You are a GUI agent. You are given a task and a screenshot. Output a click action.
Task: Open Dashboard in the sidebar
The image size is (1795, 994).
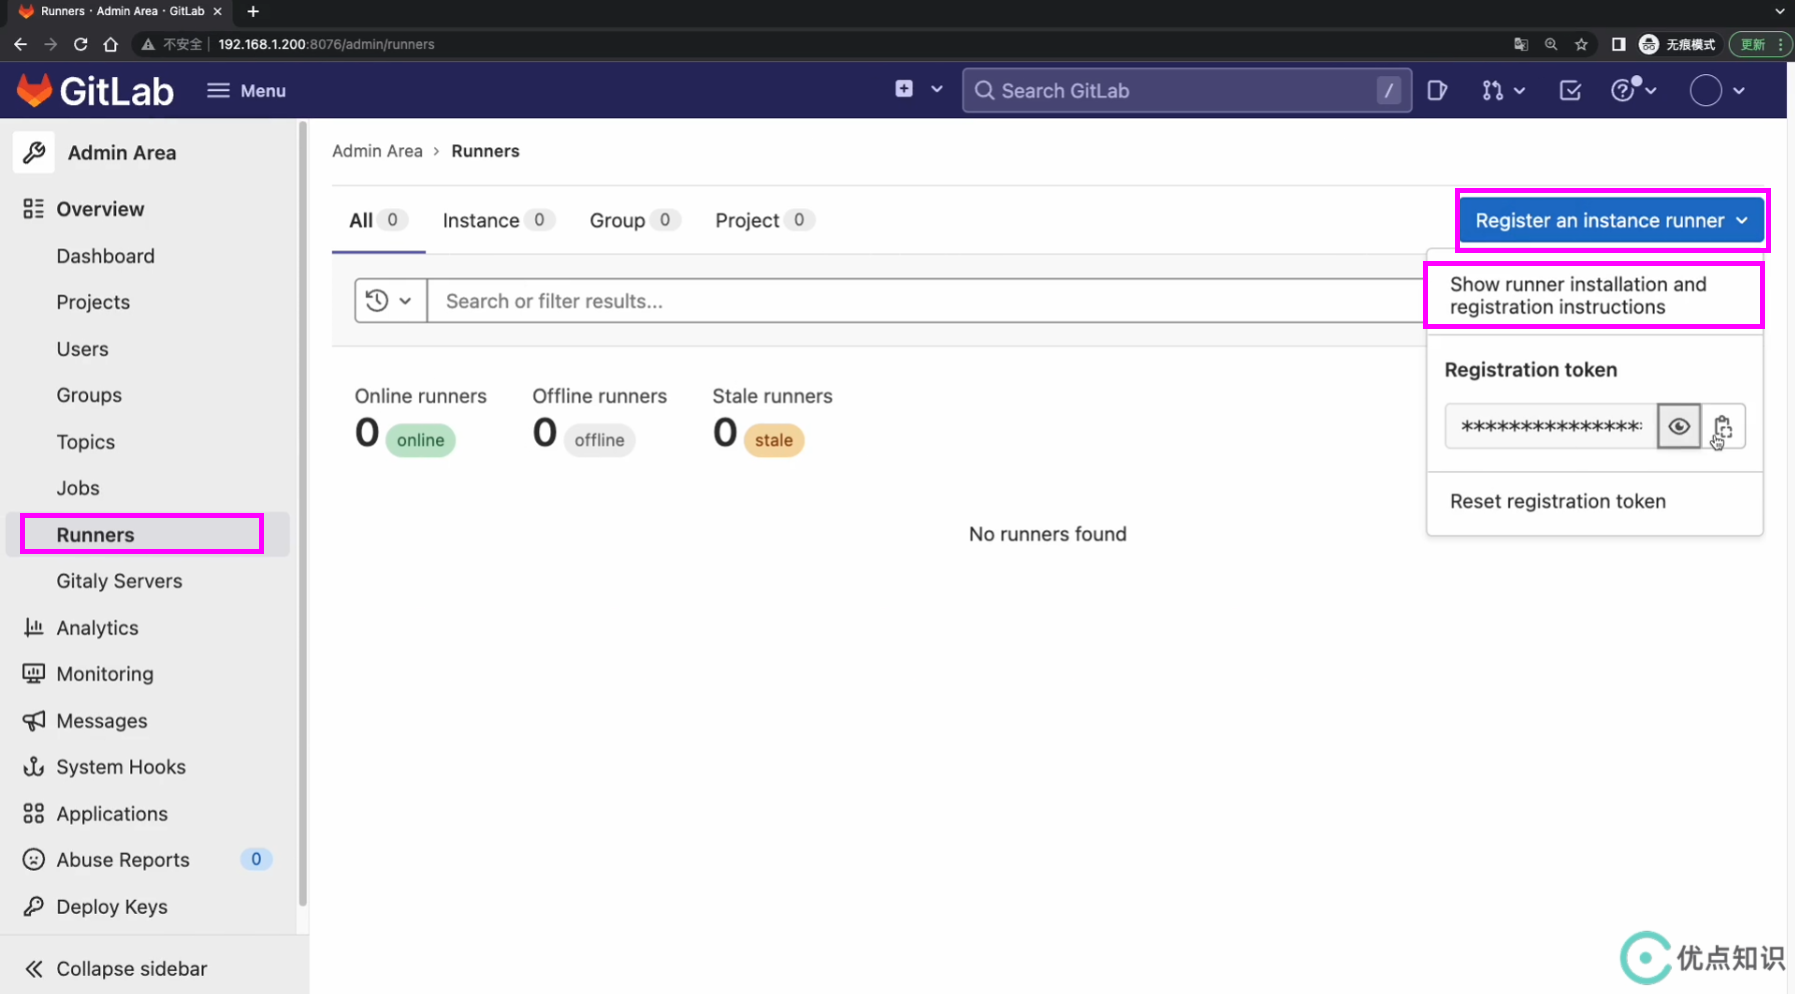[105, 255]
